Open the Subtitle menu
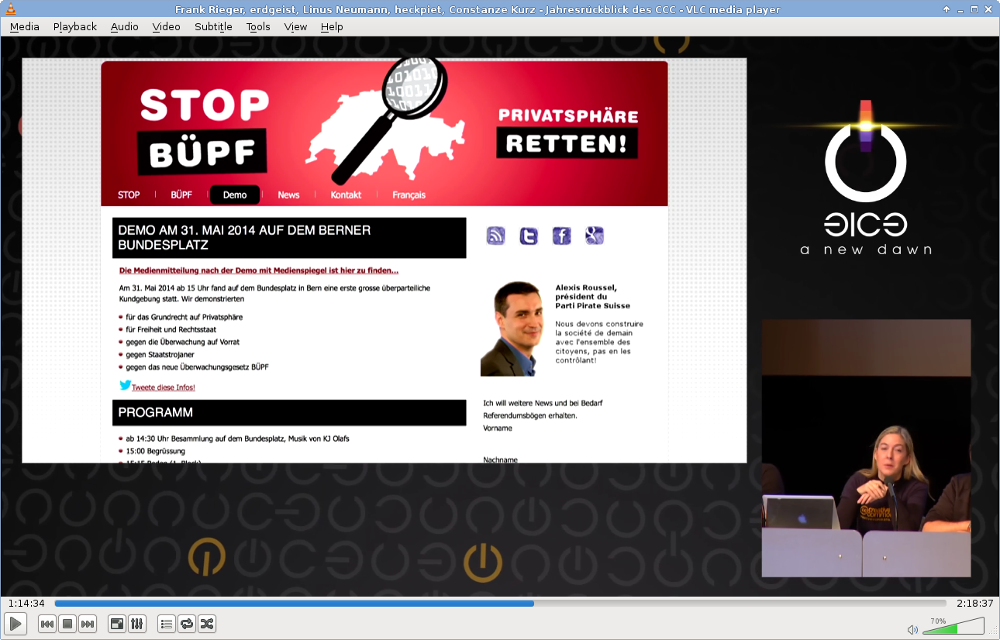1000x640 pixels. [213, 27]
